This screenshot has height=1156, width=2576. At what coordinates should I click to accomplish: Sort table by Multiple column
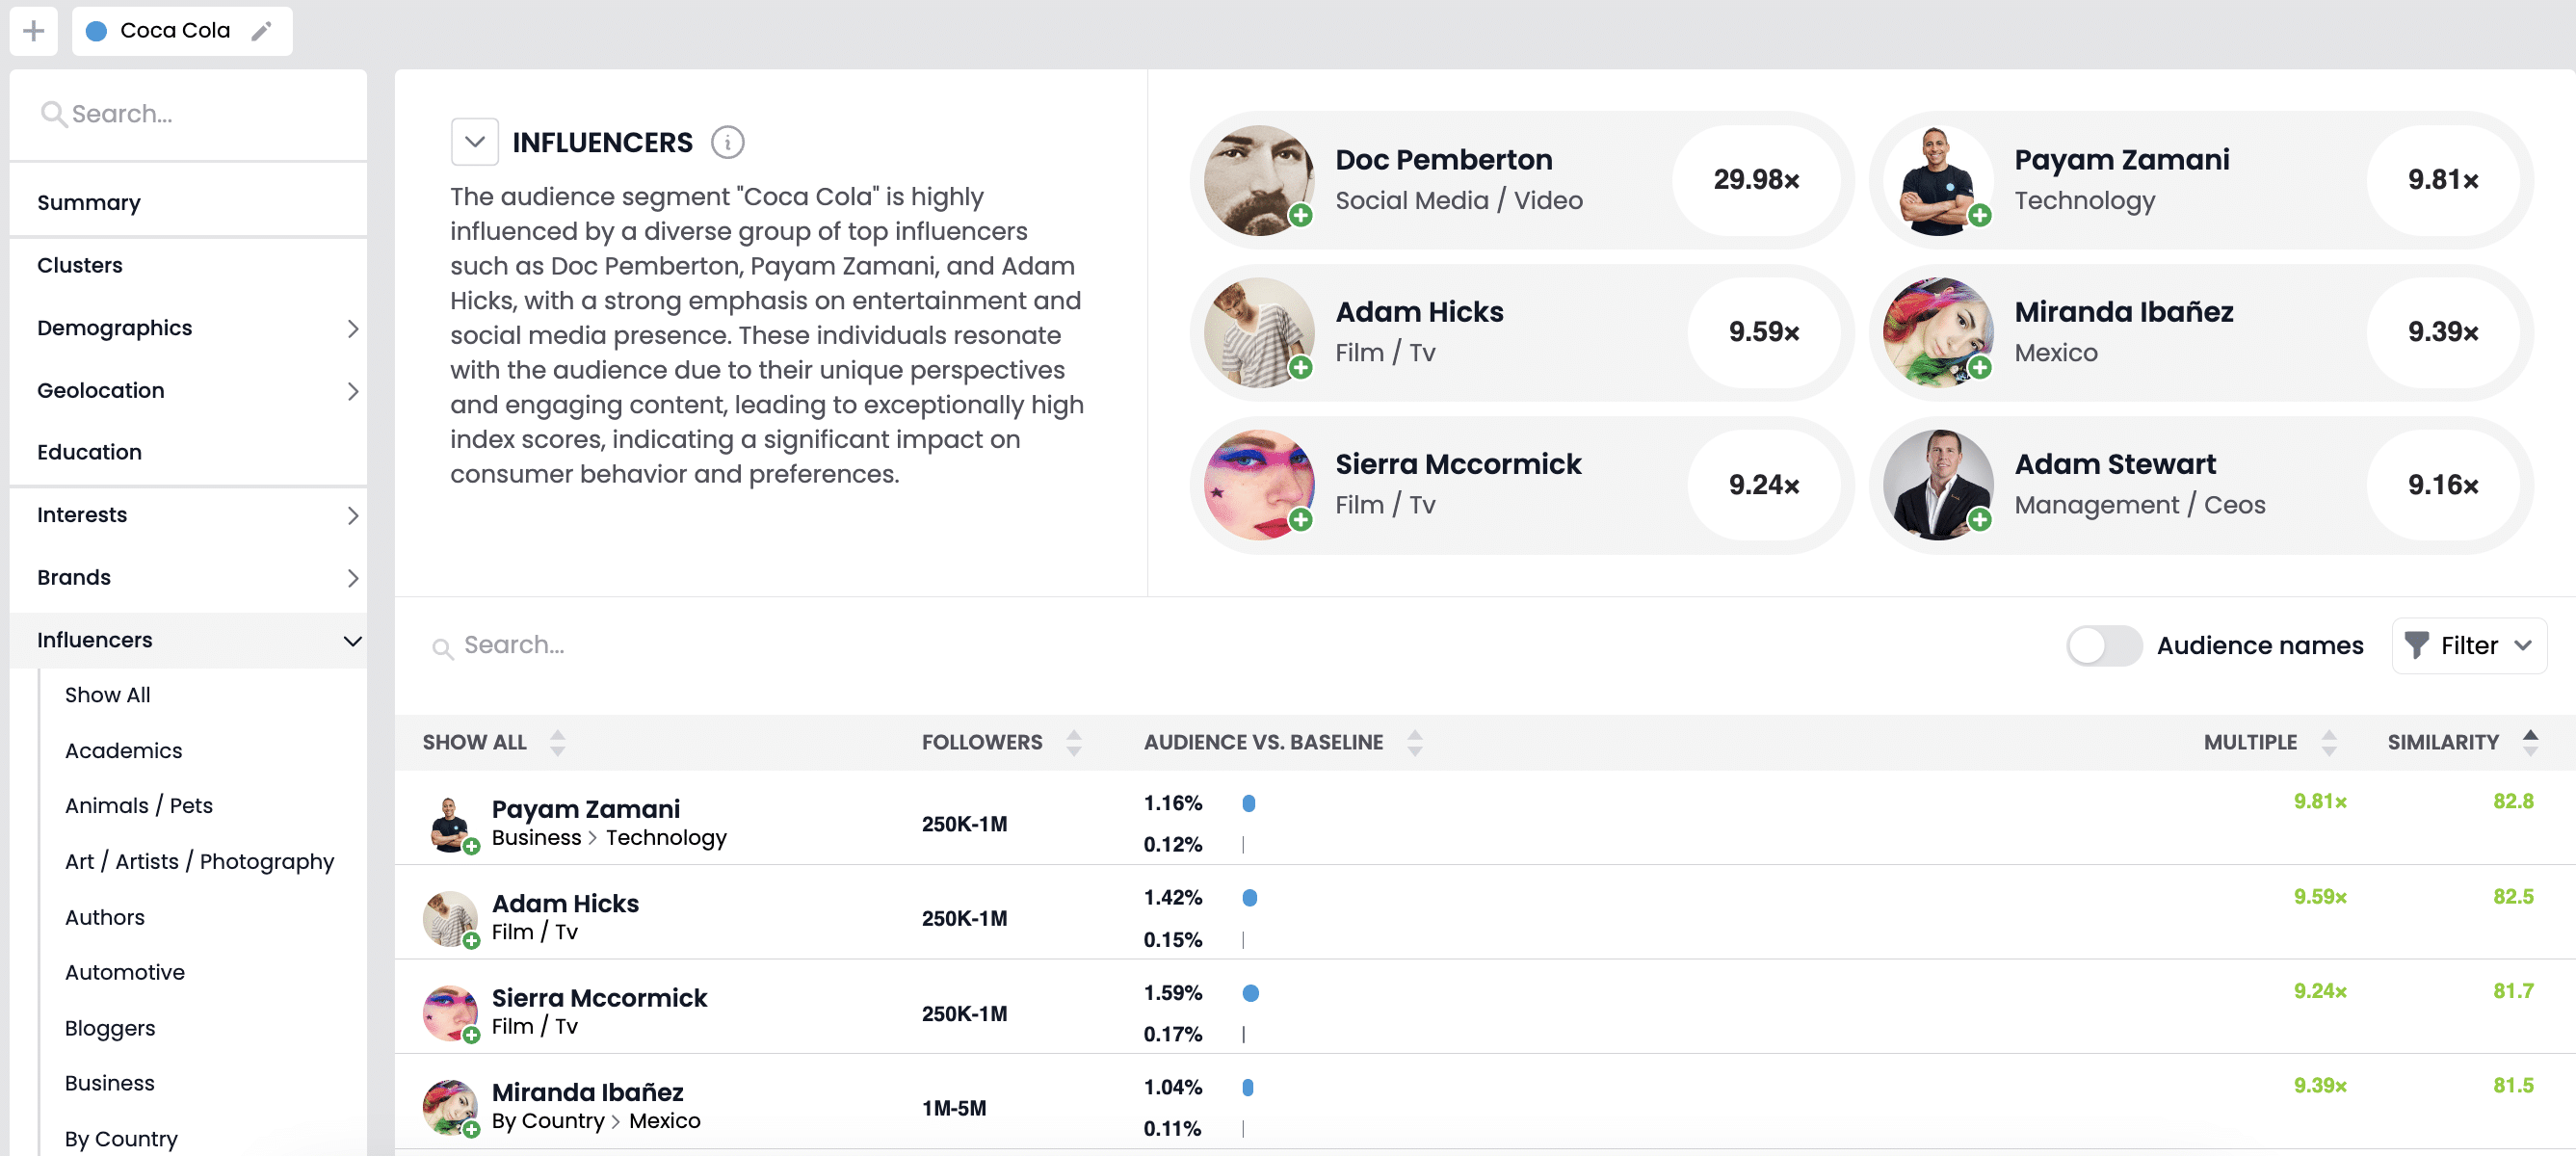click(x=2328, y=742)
